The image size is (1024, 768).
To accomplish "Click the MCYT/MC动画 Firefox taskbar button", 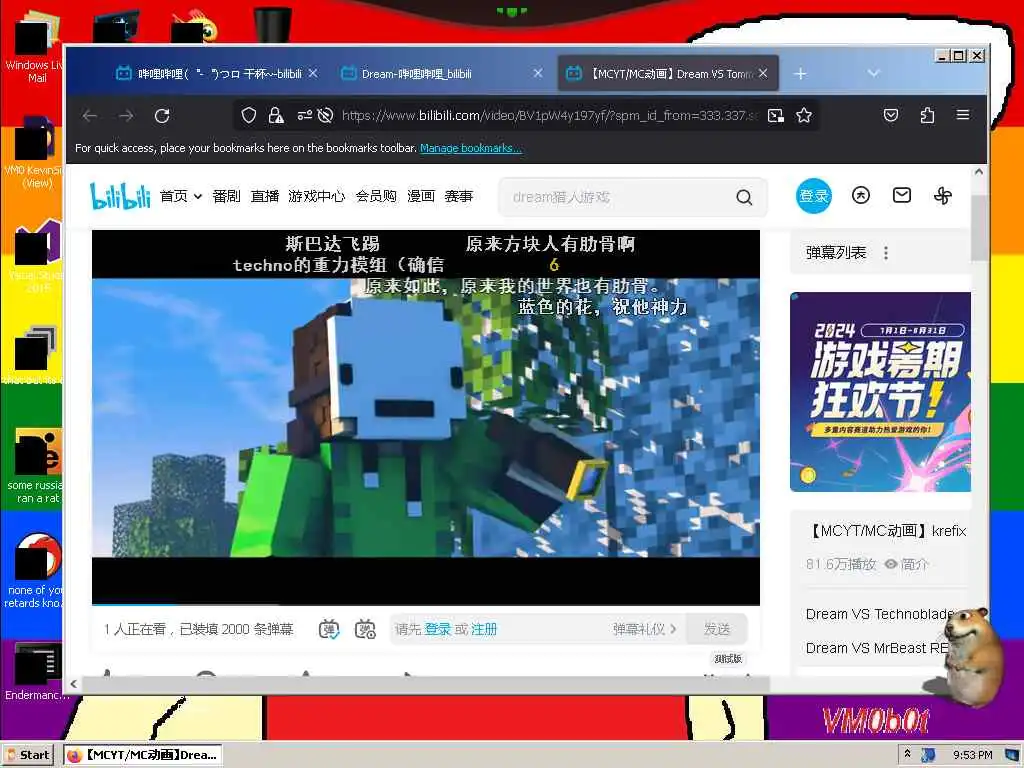I will click(x=144, y=755).
